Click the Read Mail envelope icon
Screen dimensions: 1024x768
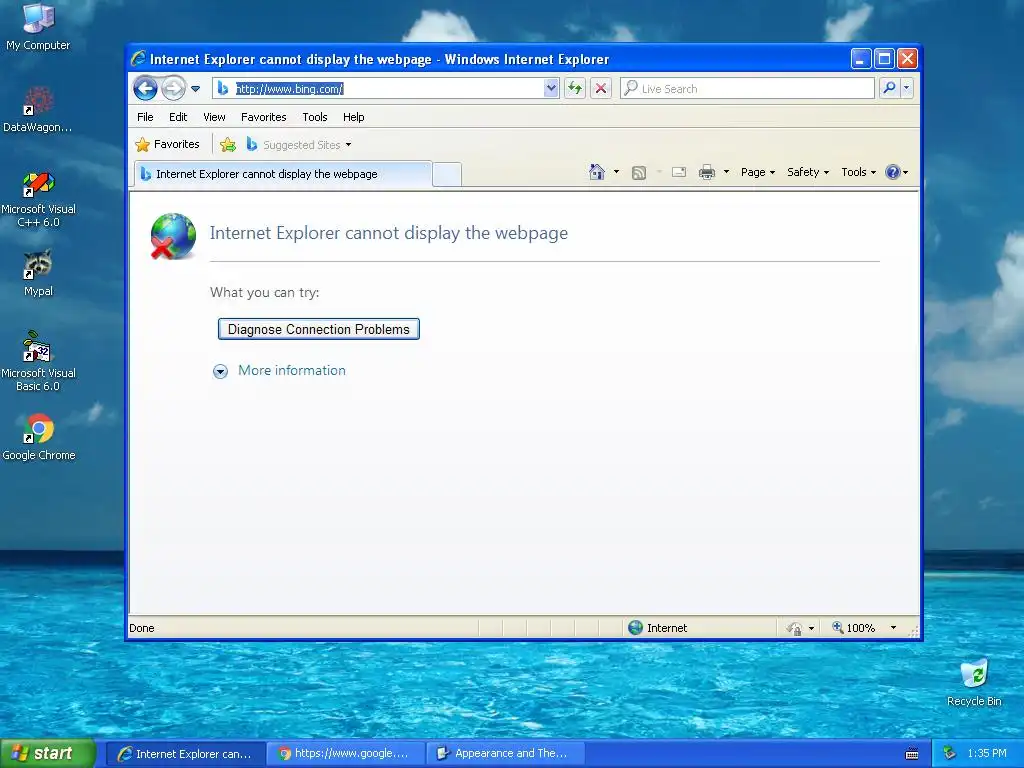point(679,172)
